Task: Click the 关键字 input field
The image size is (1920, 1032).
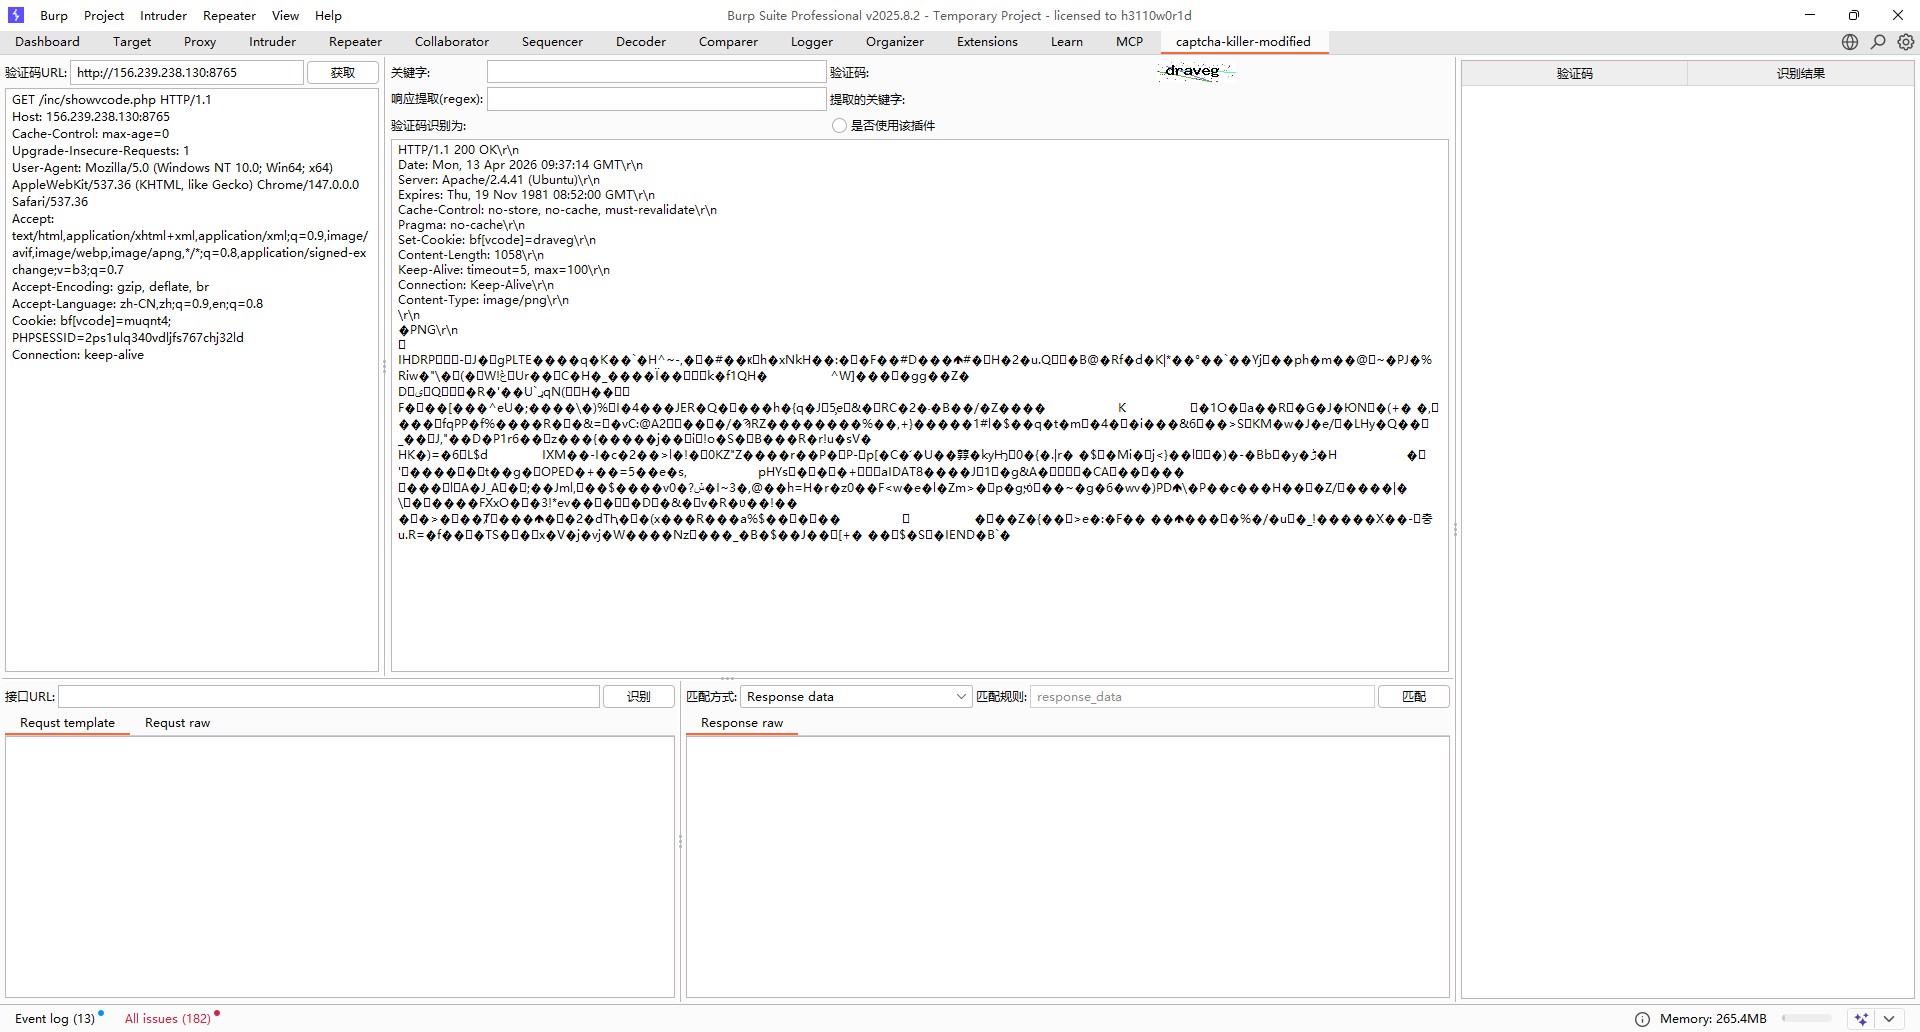Action: (656, 73)
